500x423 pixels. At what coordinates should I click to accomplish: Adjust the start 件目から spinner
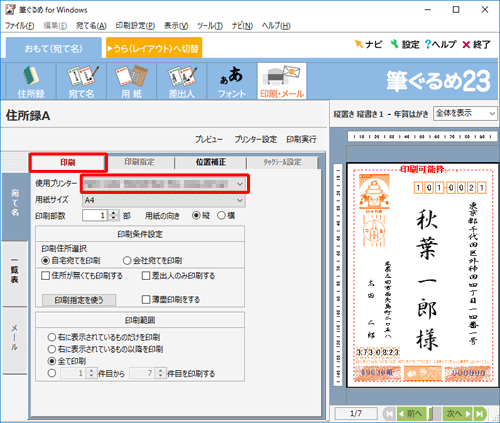click(91, 373)
